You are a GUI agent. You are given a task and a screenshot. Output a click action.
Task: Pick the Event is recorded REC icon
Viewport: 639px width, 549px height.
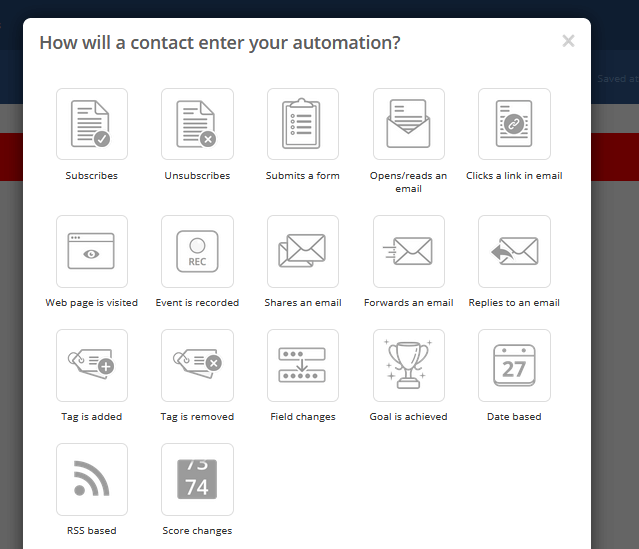tap(197, 251)
